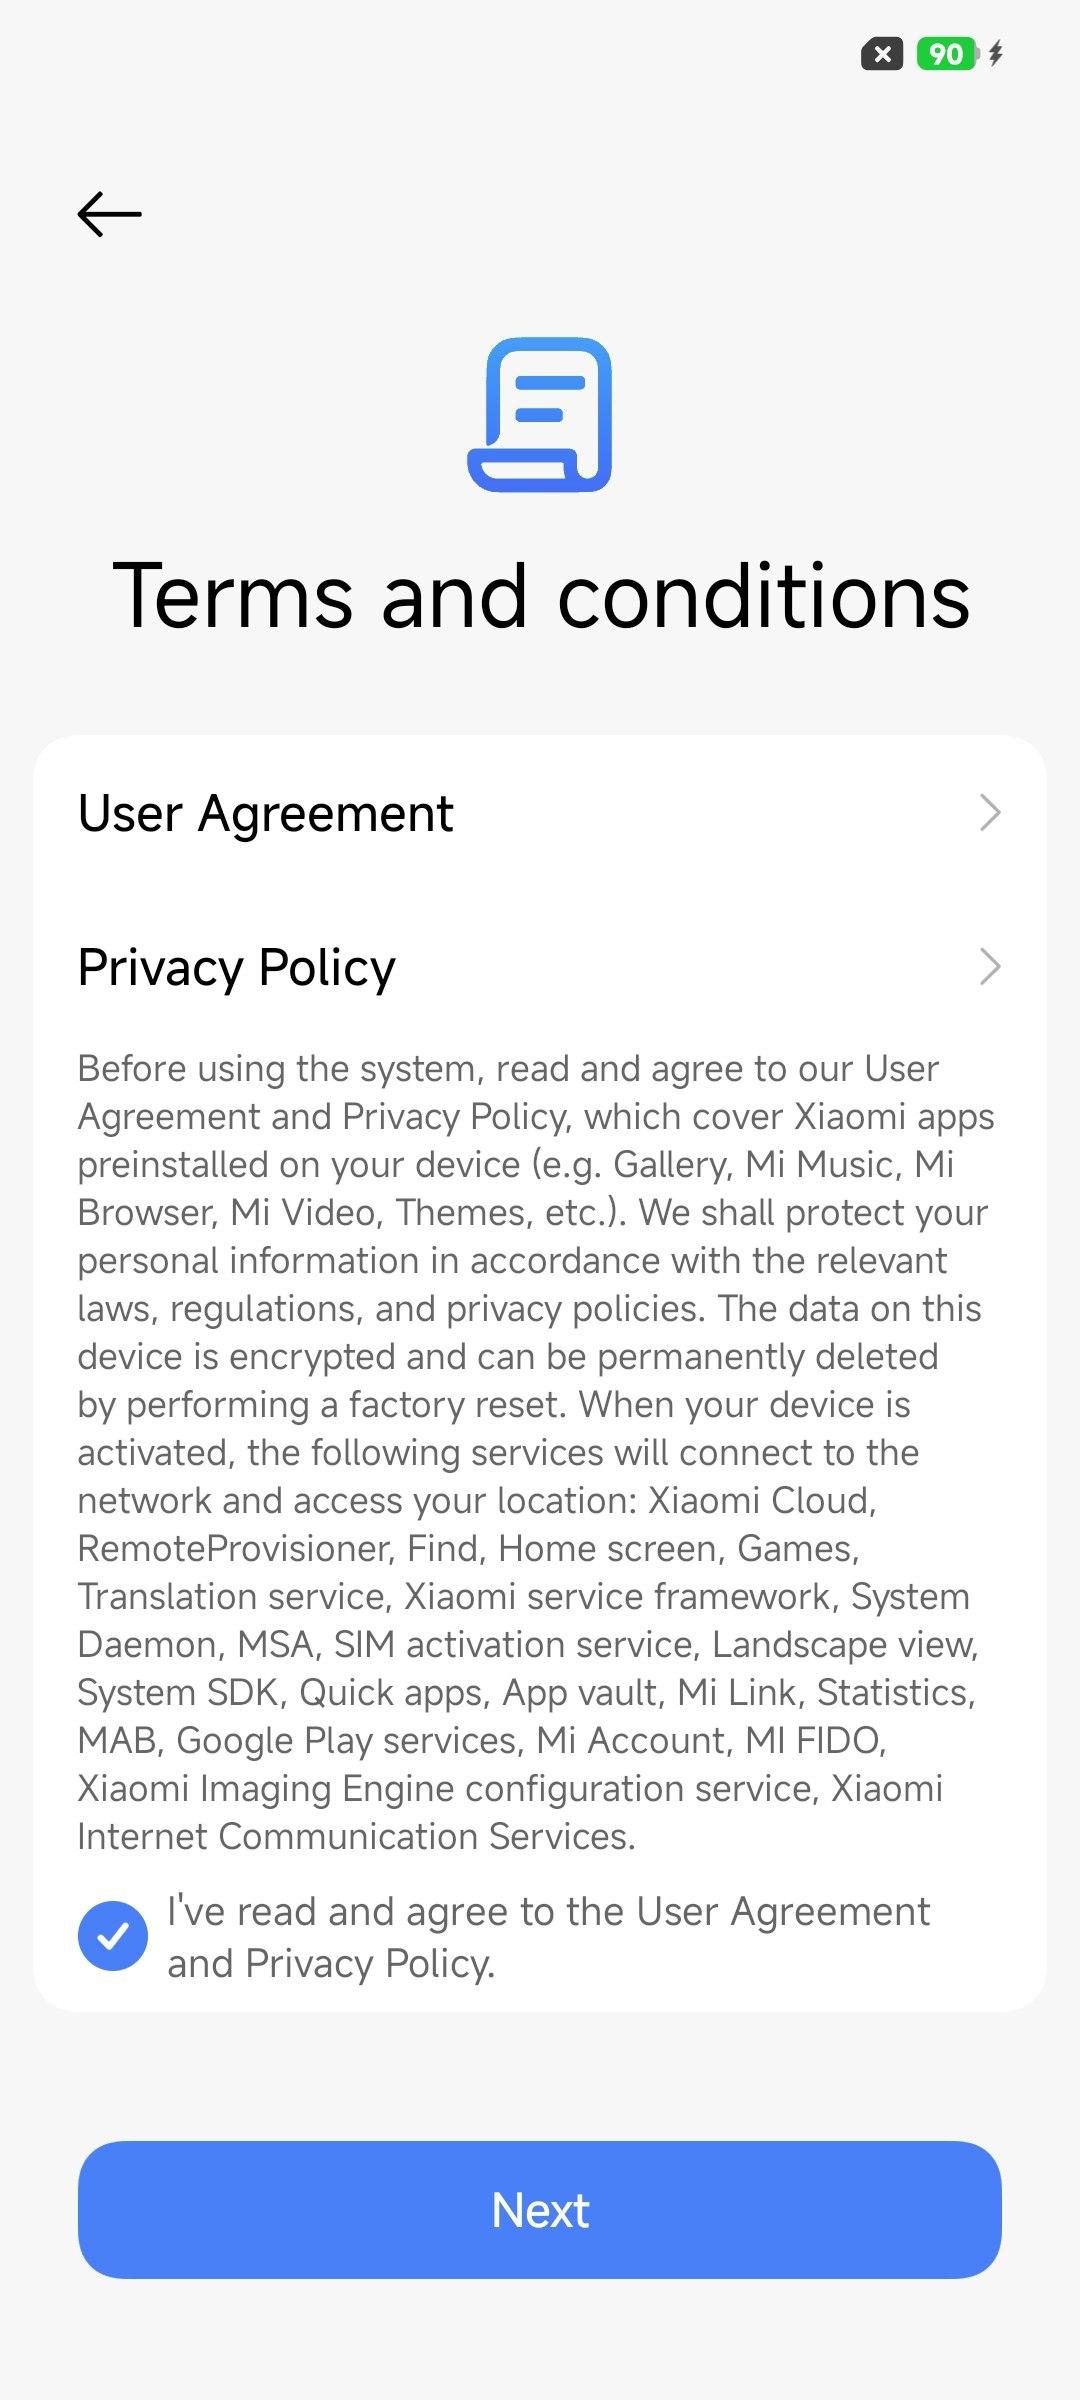1080x2400 pixels.
Task: Open the User Agreement label
Action: coord(266,813)
